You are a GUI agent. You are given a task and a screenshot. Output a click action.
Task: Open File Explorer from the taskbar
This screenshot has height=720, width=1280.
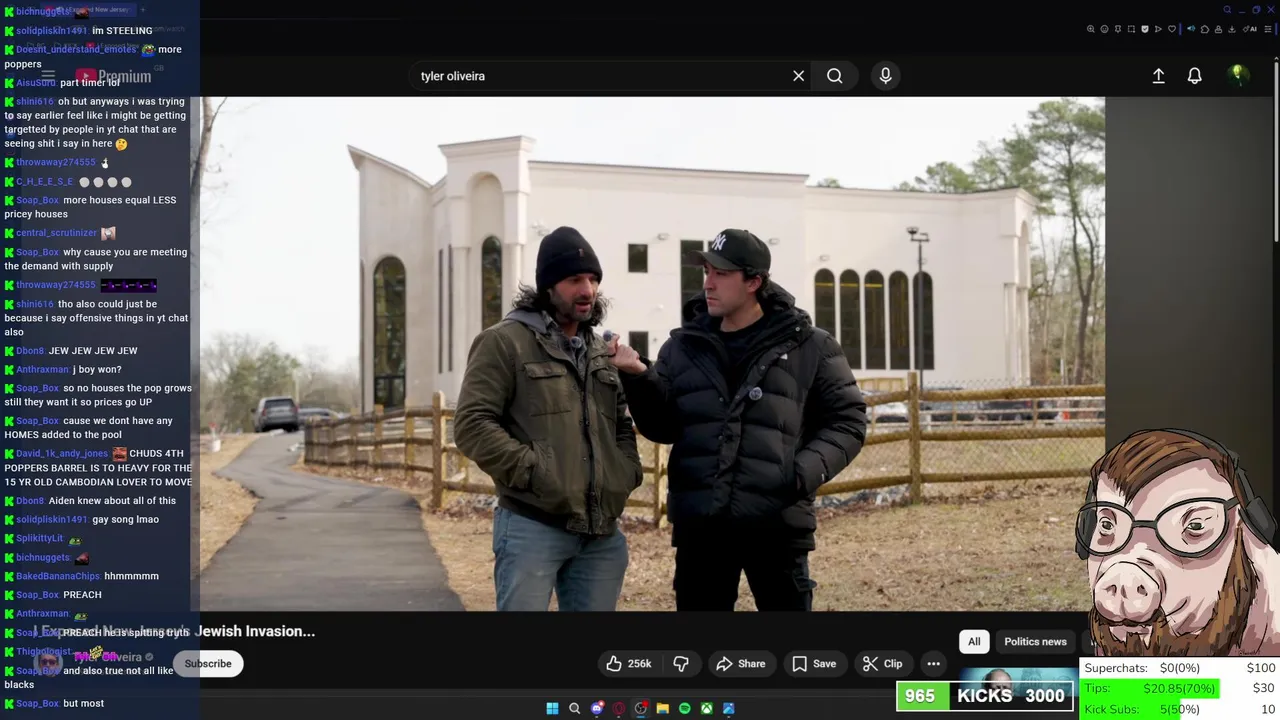click(662, 708)
